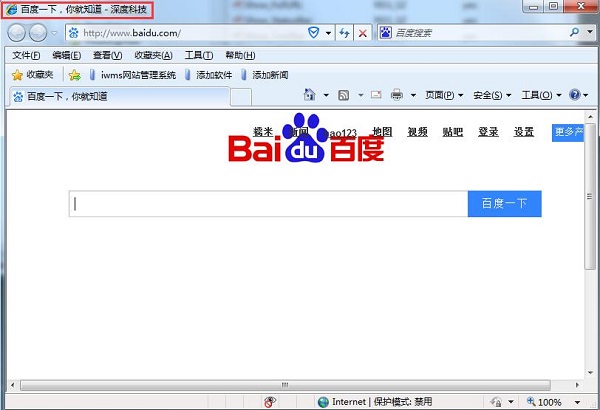Click the privacy eye icon in status bar

[270, 402]
